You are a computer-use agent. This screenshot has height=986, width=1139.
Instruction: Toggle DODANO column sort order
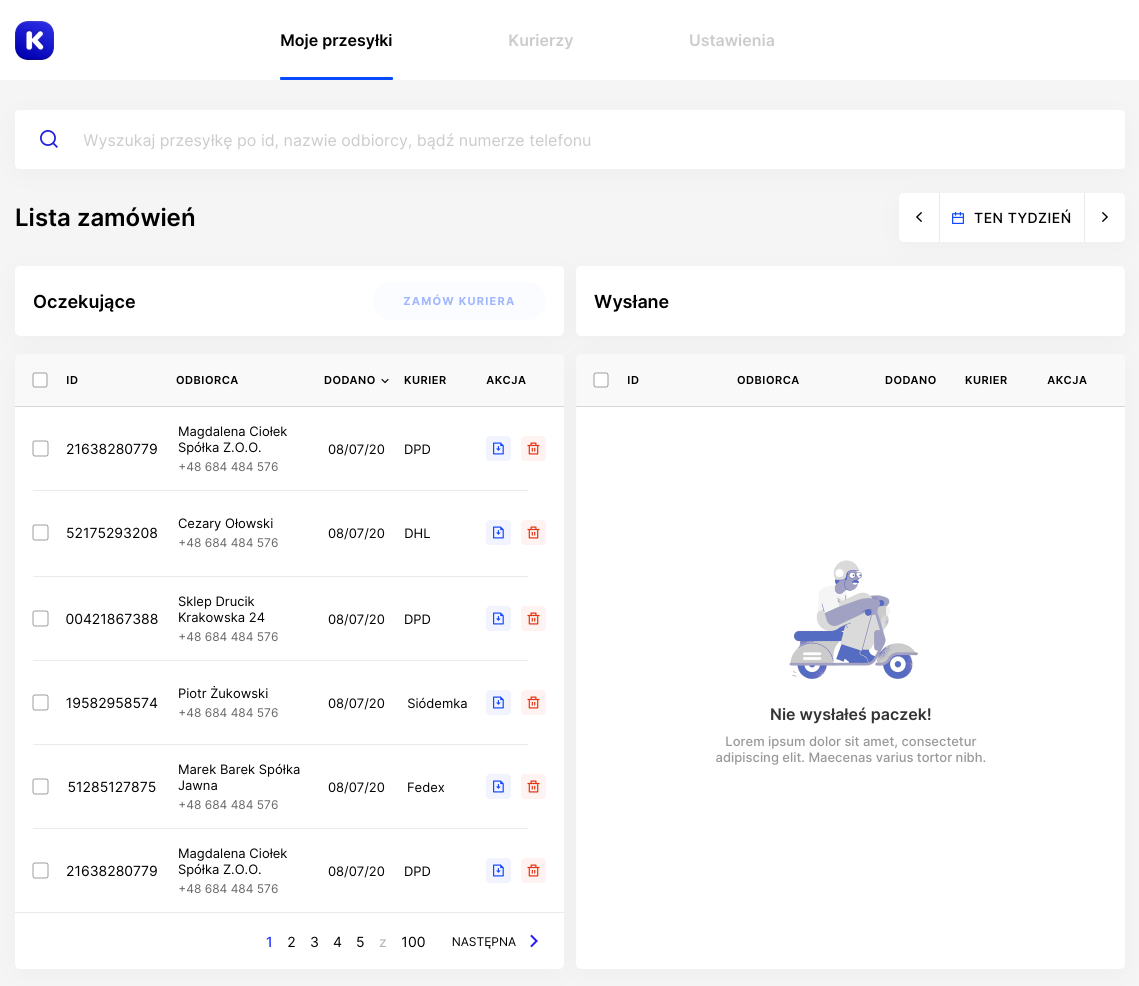[x=356, y=380]
